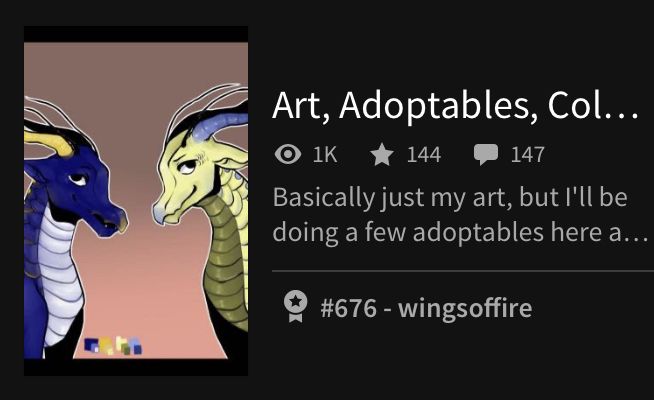Screen dimensions: 654x400
Task: Click the "doing a few adoptables" description line
Action: pyautogui.click(x=460, y=232)
